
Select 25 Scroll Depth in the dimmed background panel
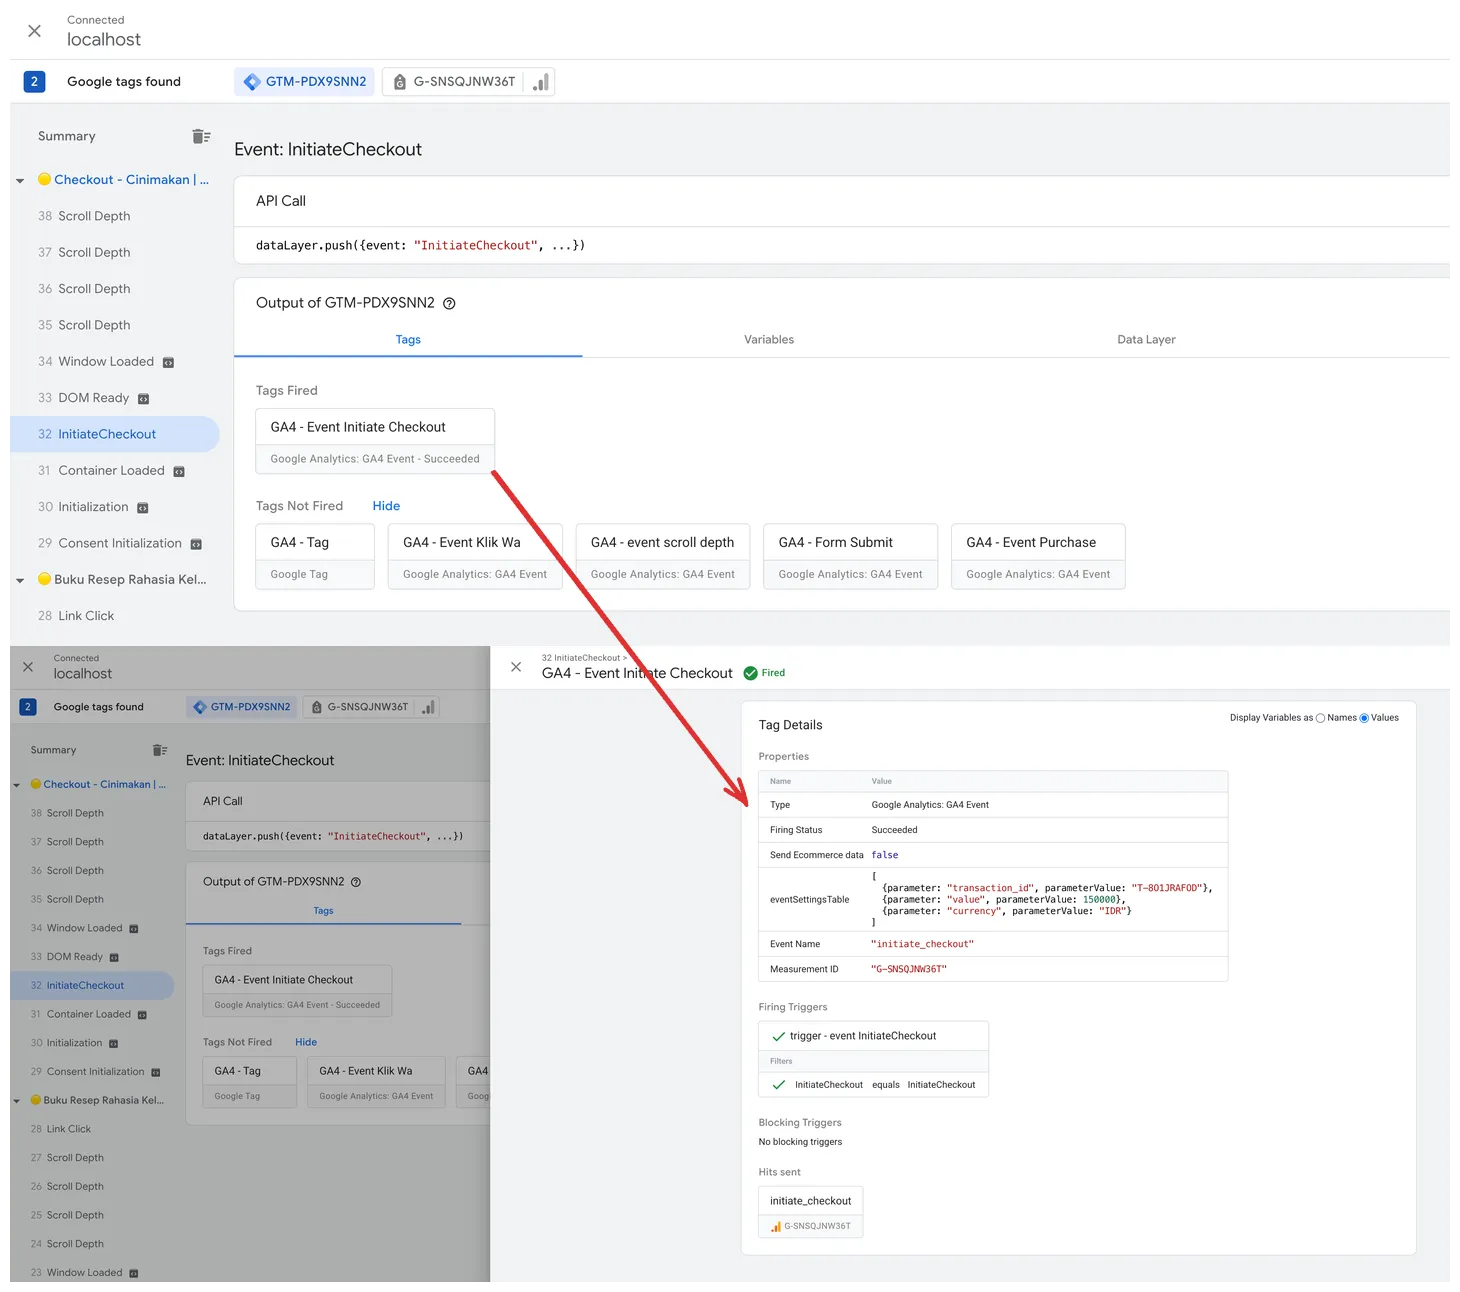pyautogui.click(x=67, y=1216)
